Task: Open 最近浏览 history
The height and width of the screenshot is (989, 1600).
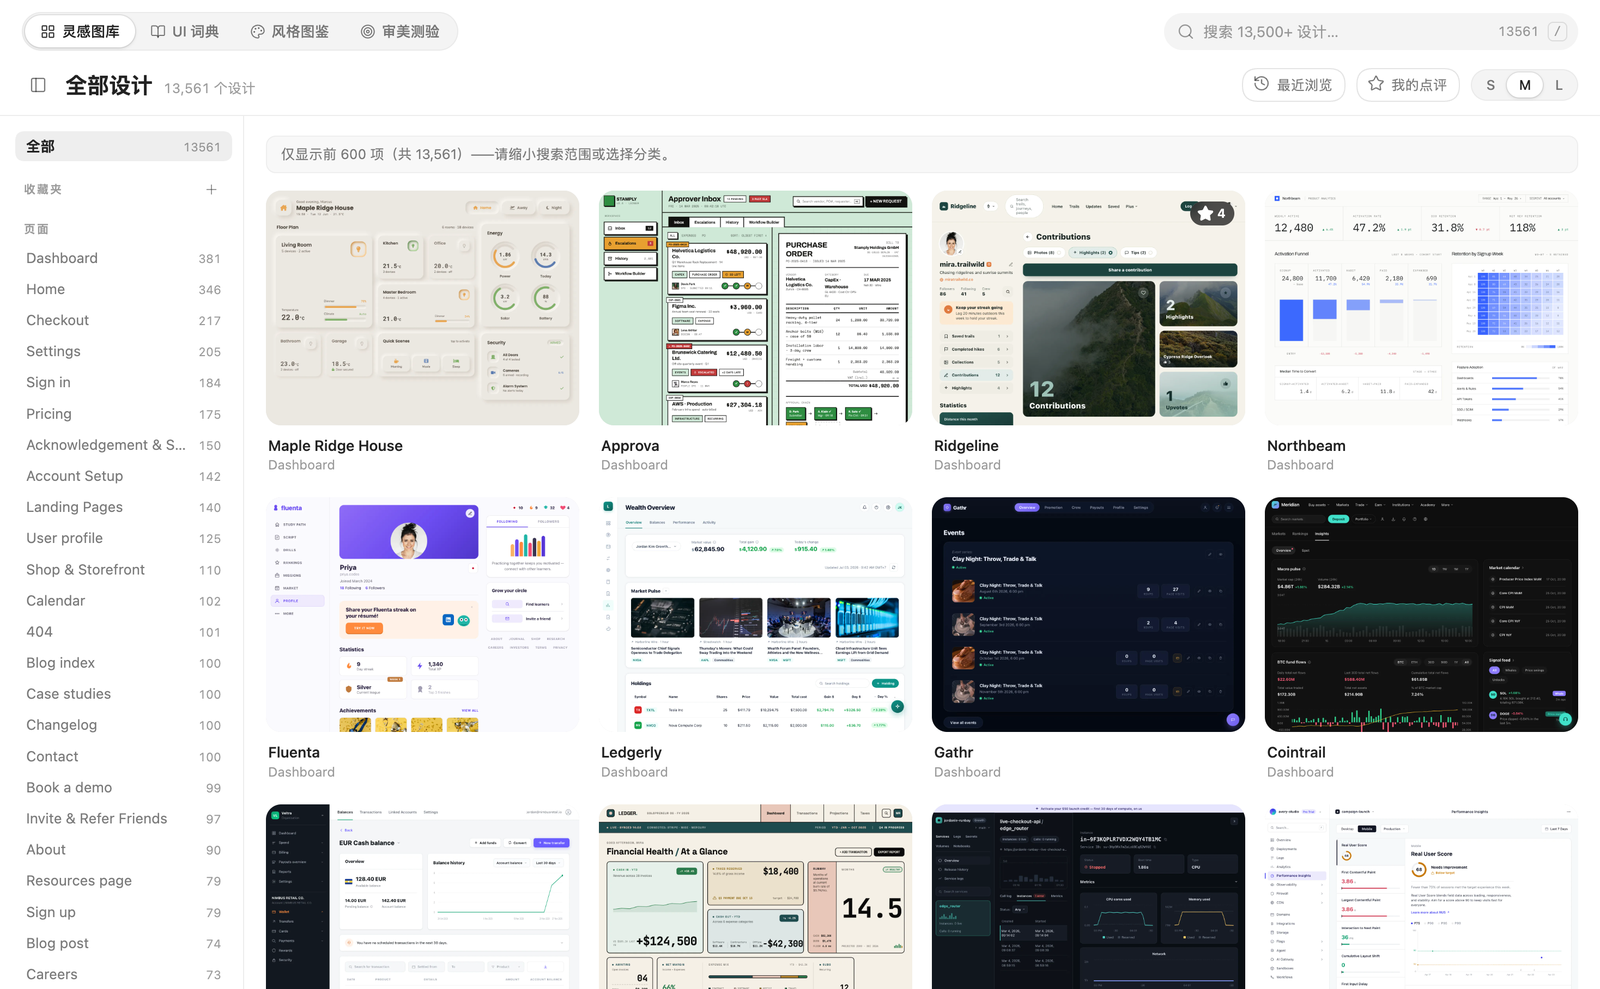Action: [x=1293, y=85]
